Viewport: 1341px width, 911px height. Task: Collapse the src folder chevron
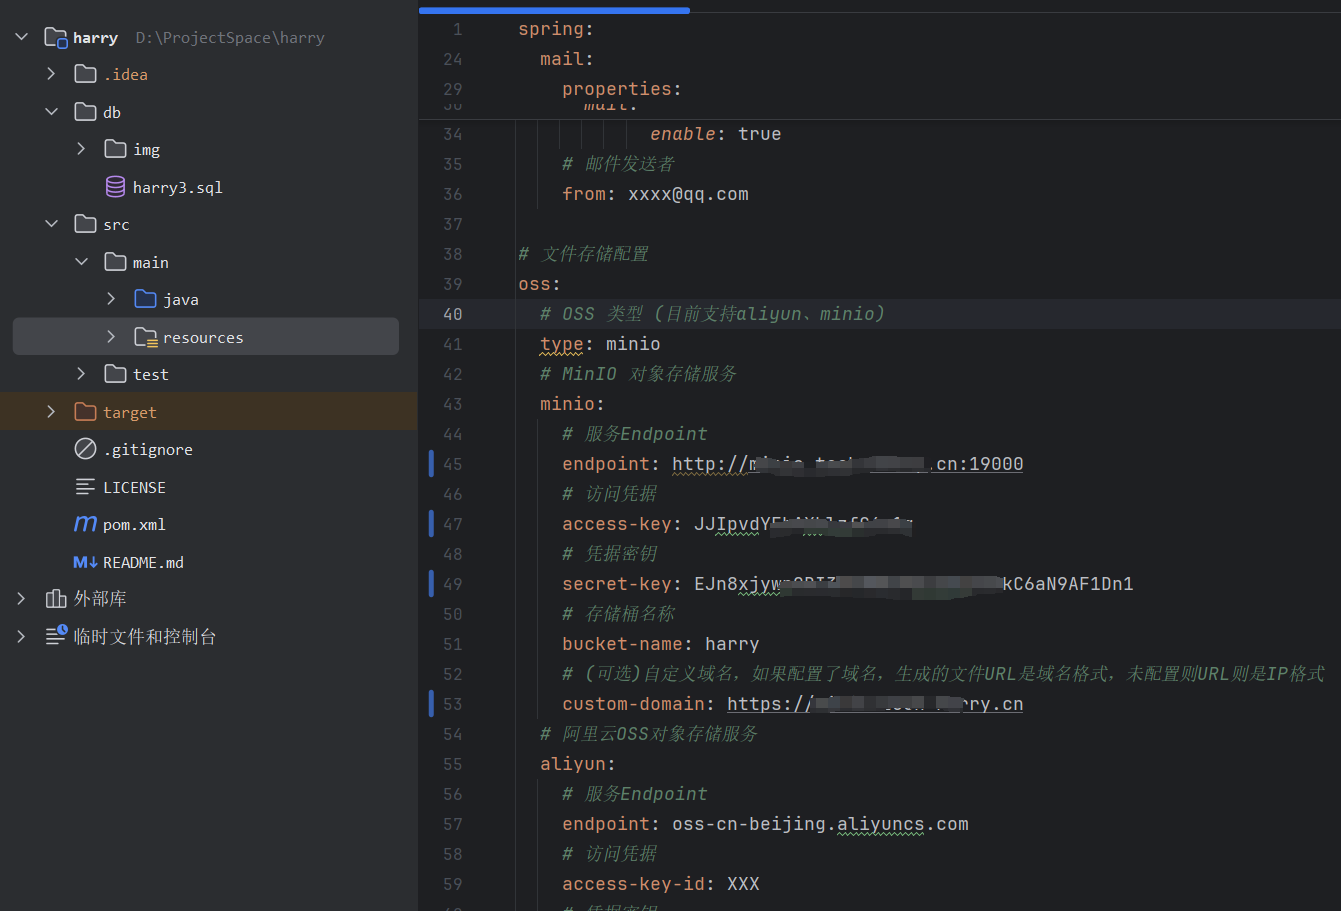(x=51, y=224)
